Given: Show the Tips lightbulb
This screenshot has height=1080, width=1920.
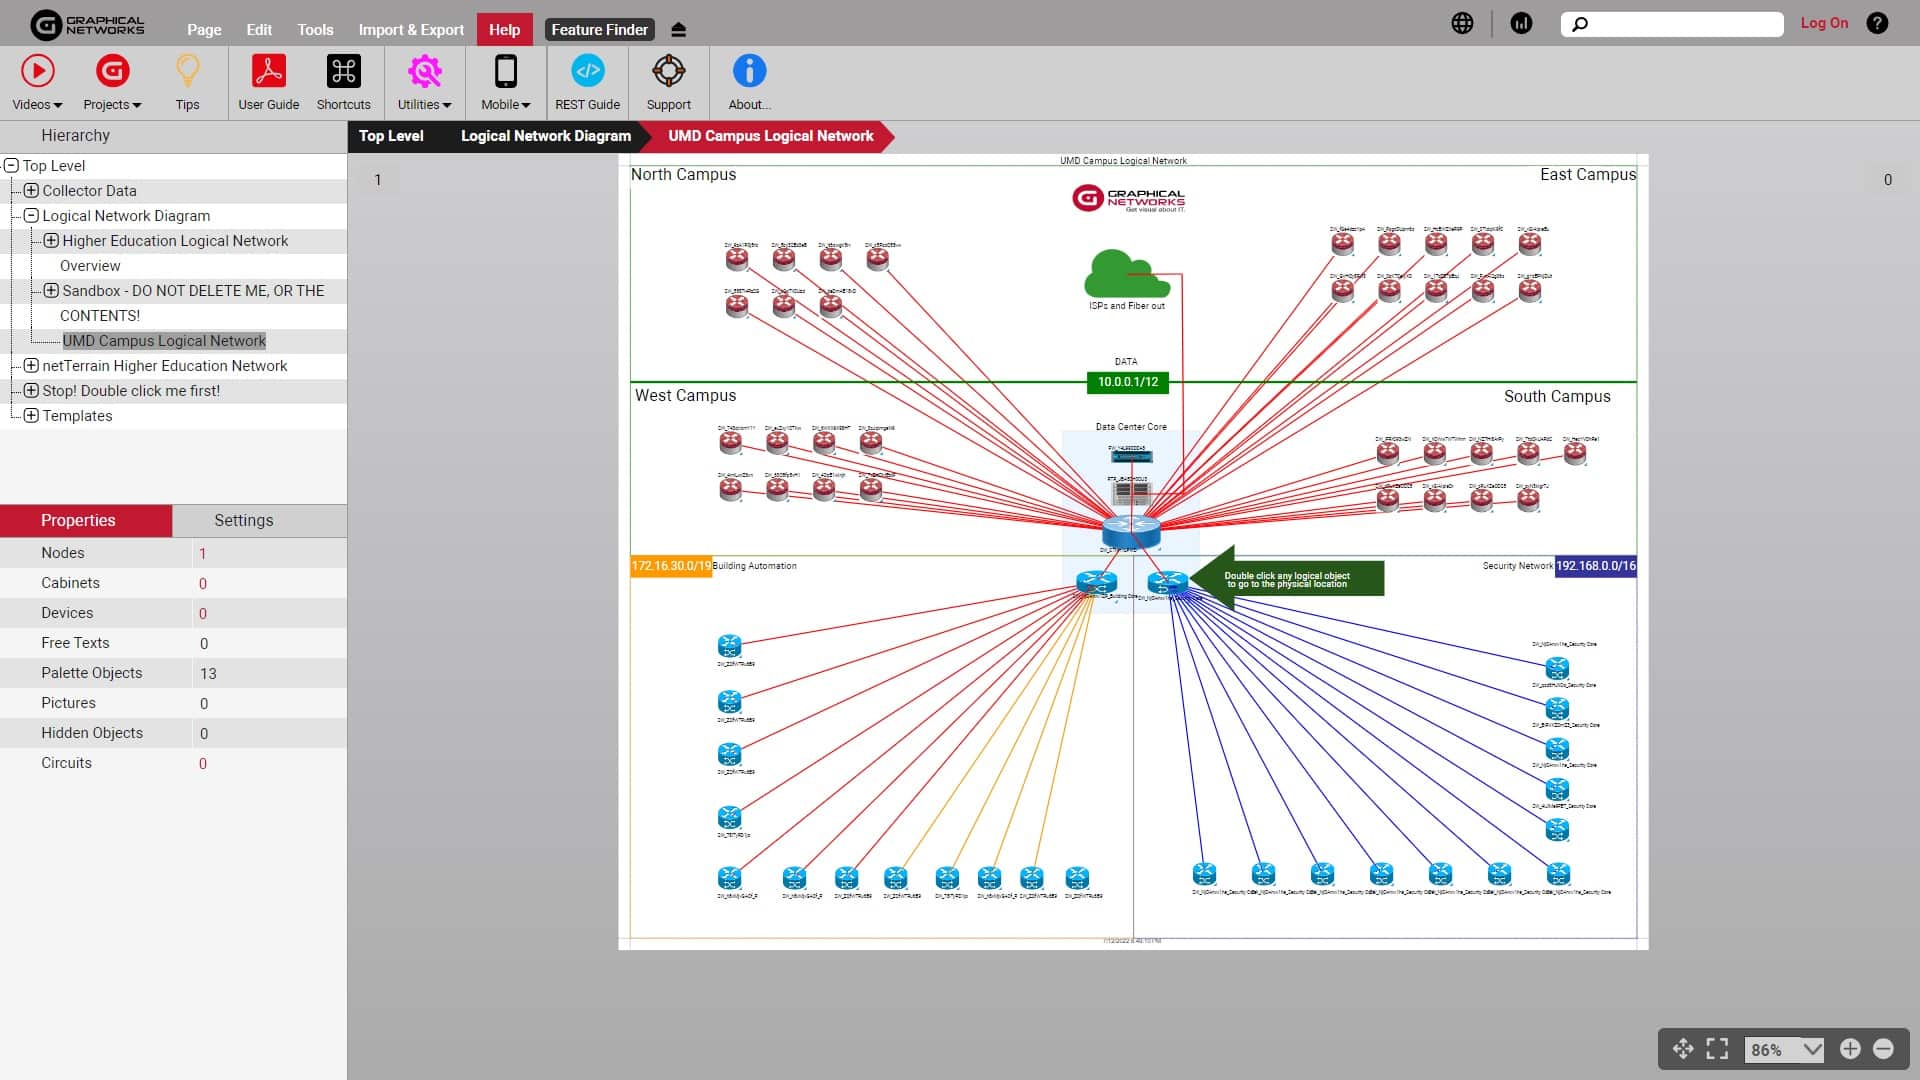Looking at the screenshot, I should pos(187,83).
